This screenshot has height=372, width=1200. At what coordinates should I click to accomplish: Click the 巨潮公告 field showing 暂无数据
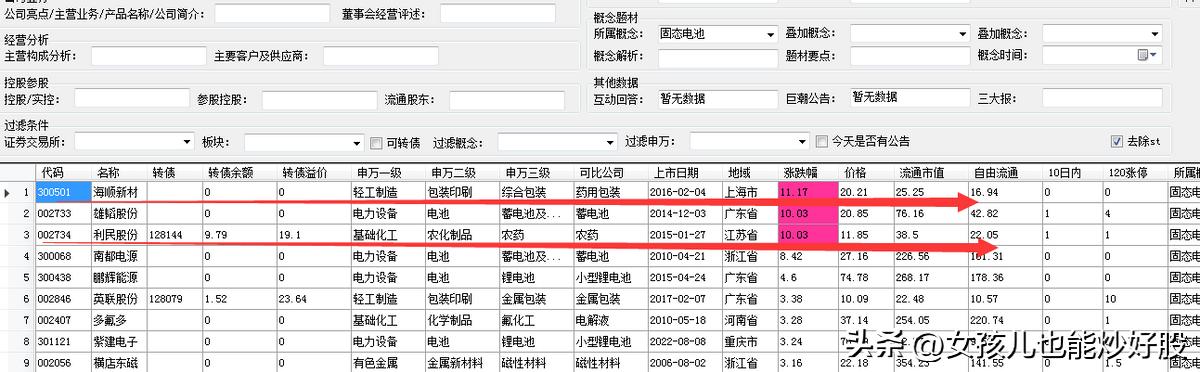point(909,98)
